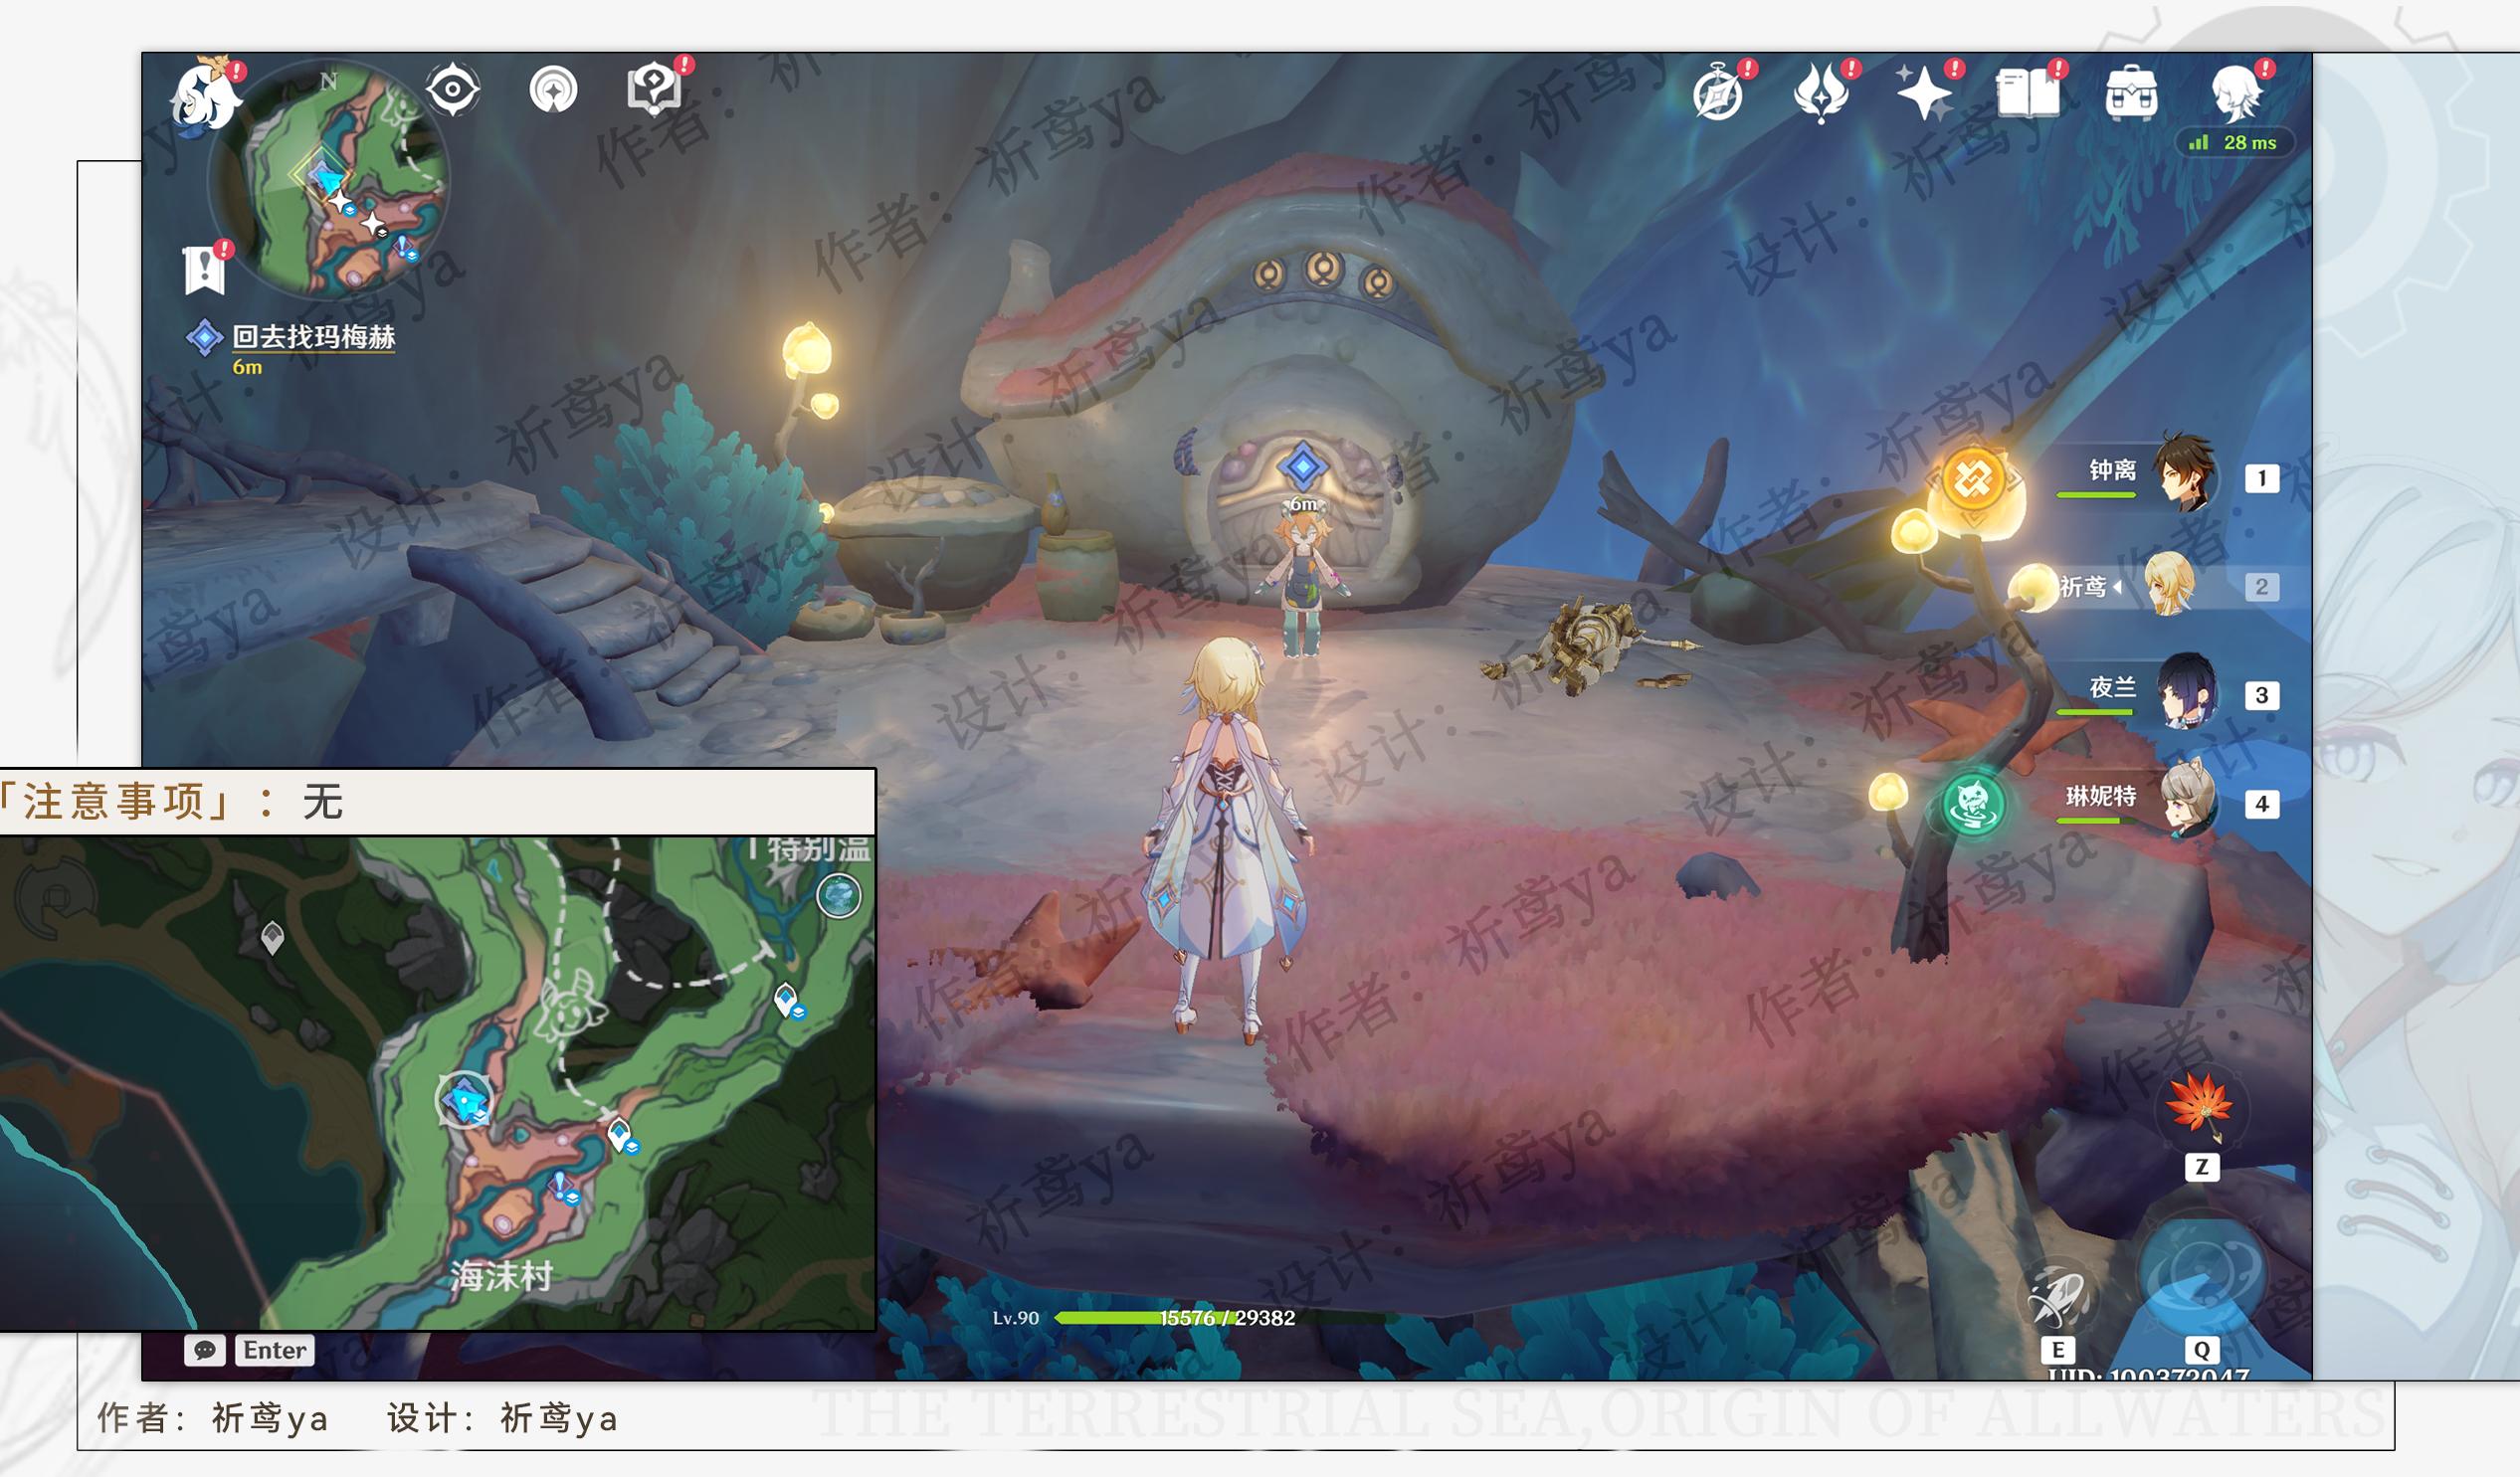Image resolution: width=2520 pixels, height=1477 pixels.
Task: Open the adventure compass icon
Action: click(x=1718, y=95)
